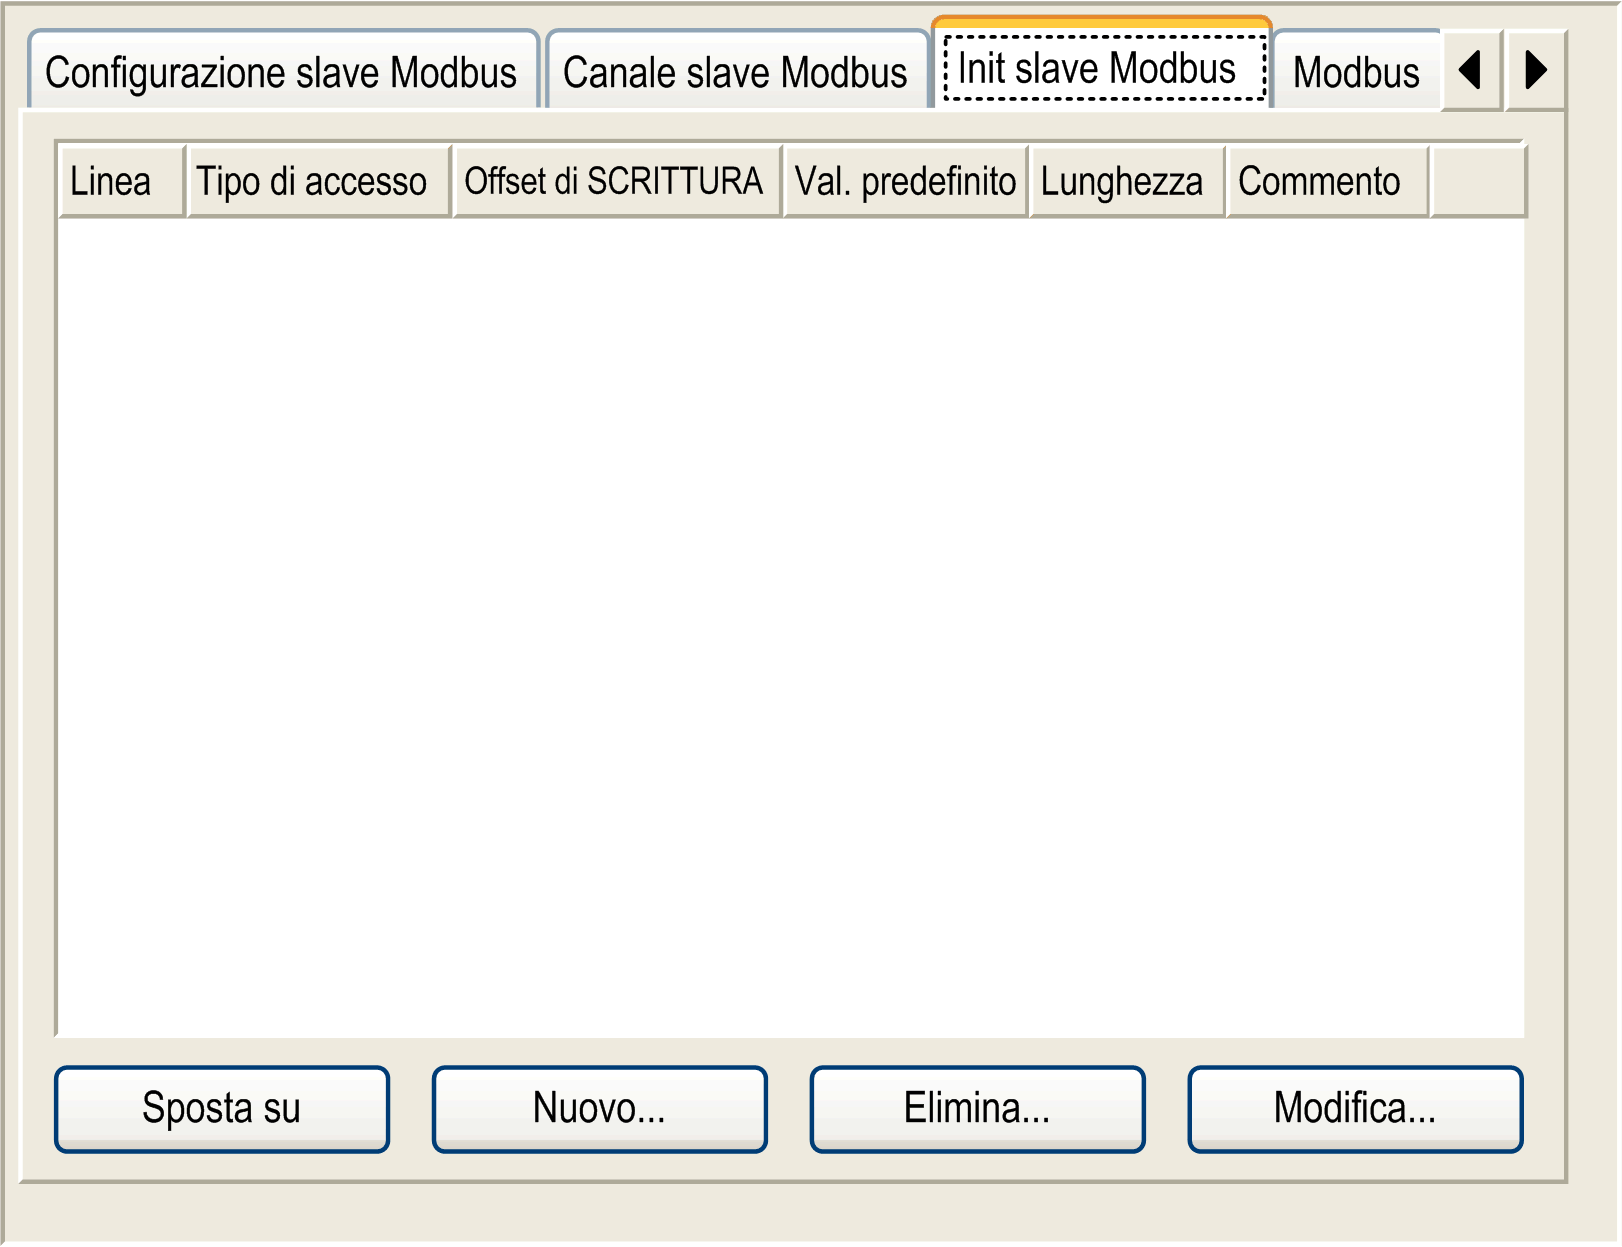1622x1247 pixels.
Task: Click the Sposta su button
Action: (222, 1109)
